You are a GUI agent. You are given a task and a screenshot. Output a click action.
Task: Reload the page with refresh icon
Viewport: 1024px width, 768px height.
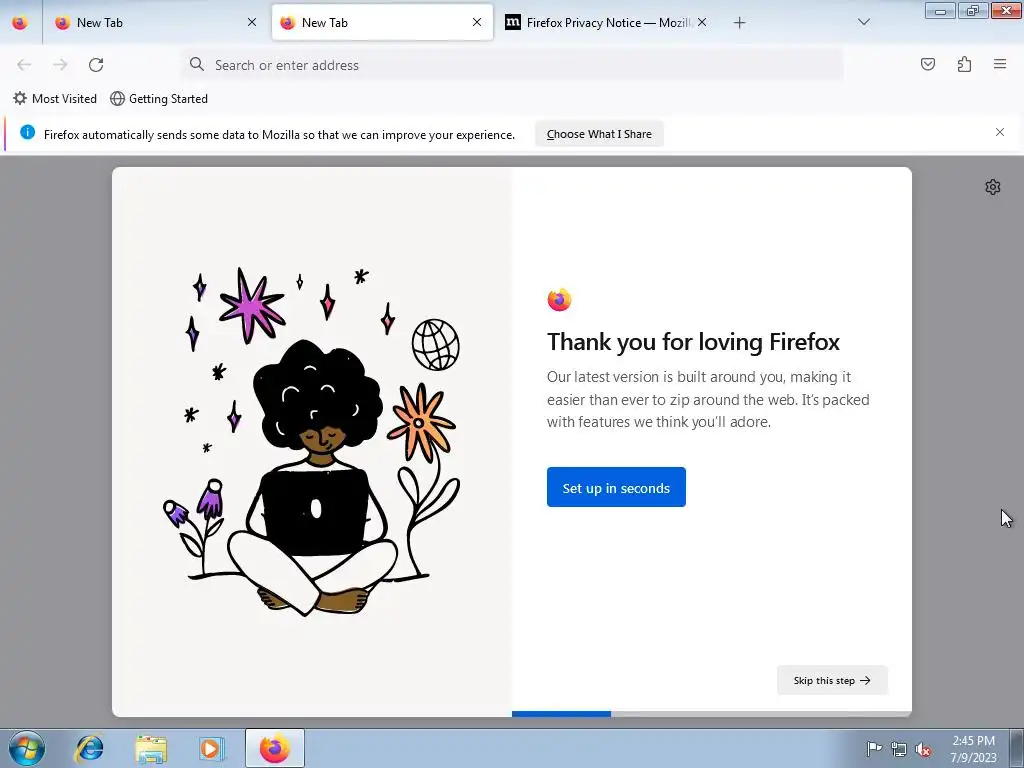point(96,65)
